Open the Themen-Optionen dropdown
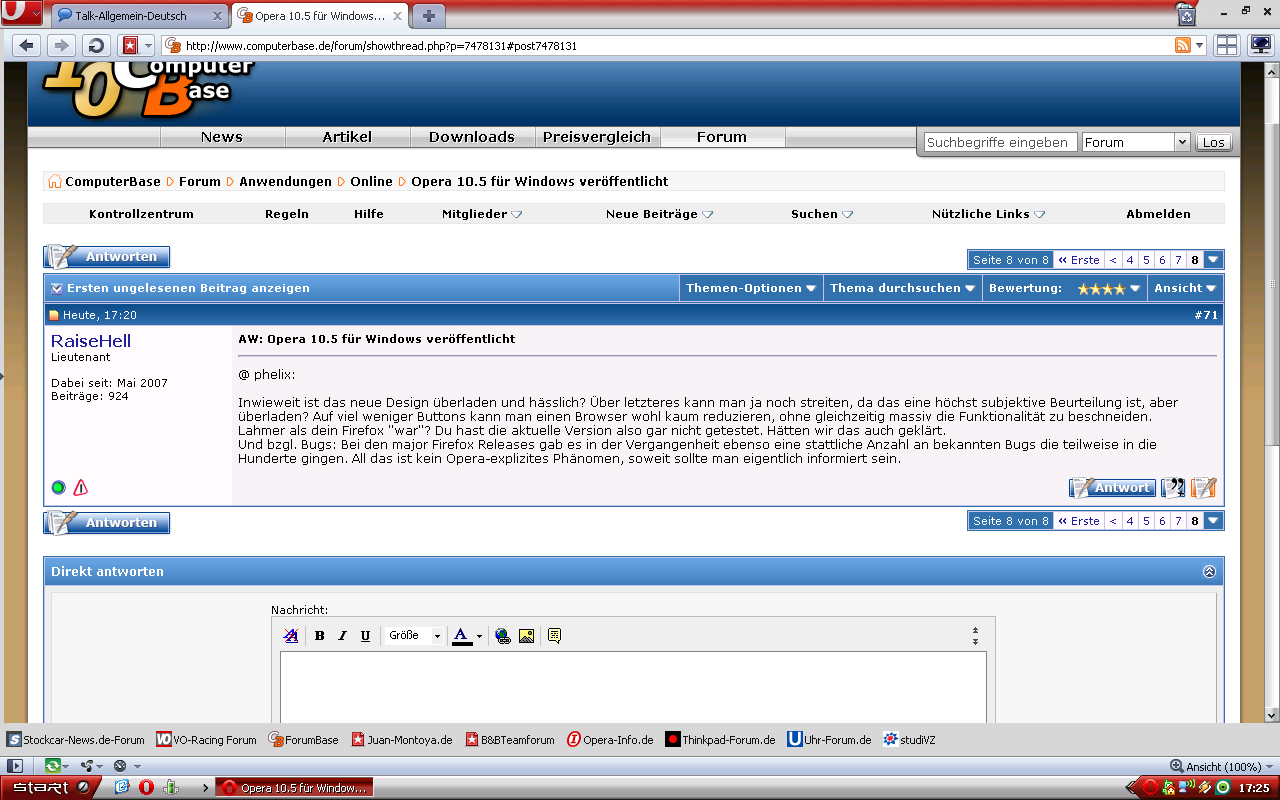Screen dimensions: 1280x800 750,288
